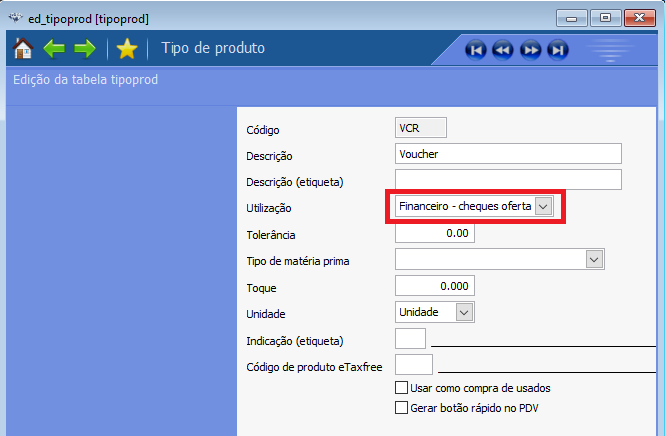Click the Descrição field containing Voucher
Image resolution: width=665 pixels, height=436 pixels.
pos(508,154)
